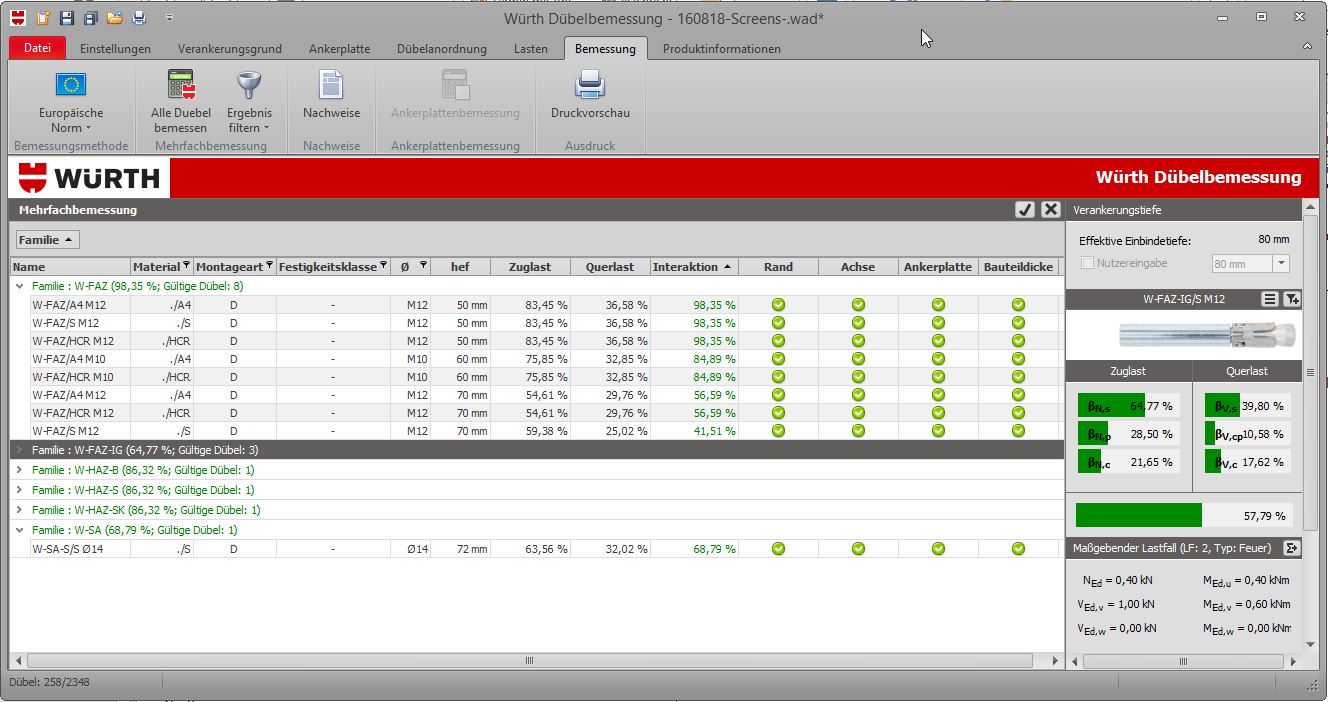This screenshot has width=1328, height=702.
Task: Switch to the Dübelanordnung tab
Action: coord(441,48)
